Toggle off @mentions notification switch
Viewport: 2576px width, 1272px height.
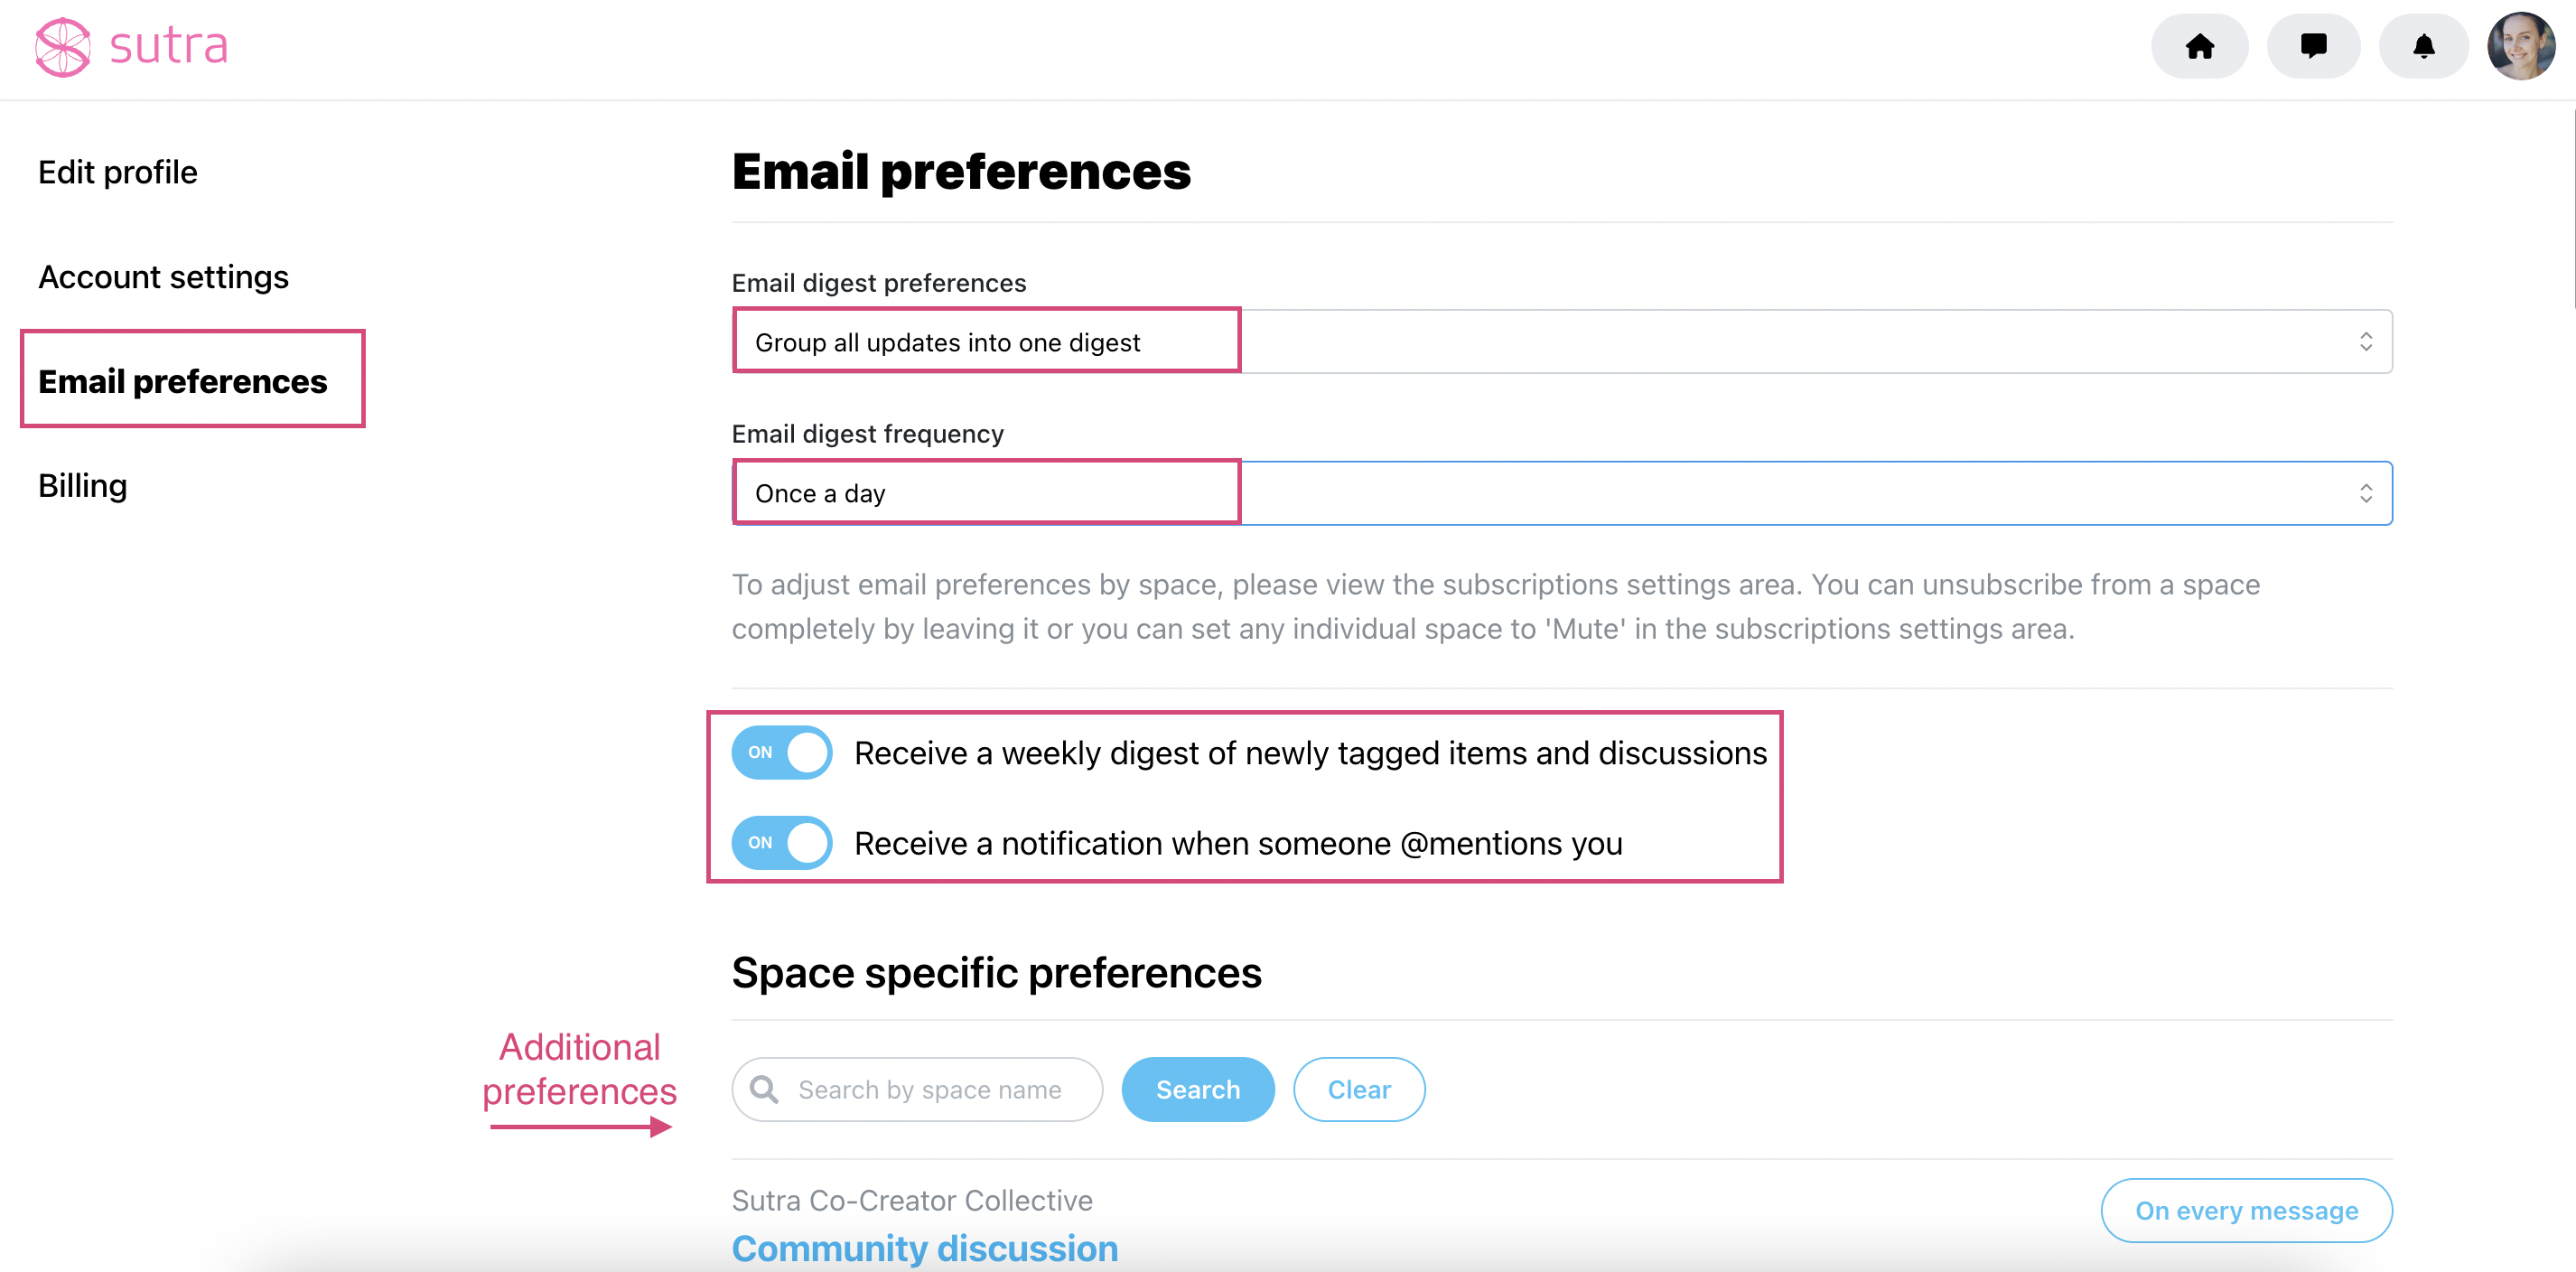tap(781, 842)
